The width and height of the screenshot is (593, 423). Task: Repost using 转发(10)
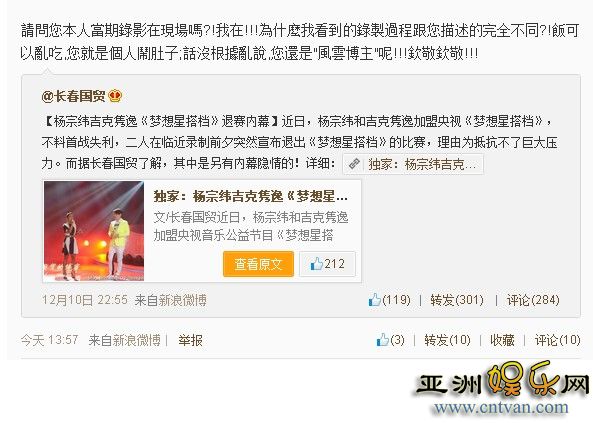[447, 340]
